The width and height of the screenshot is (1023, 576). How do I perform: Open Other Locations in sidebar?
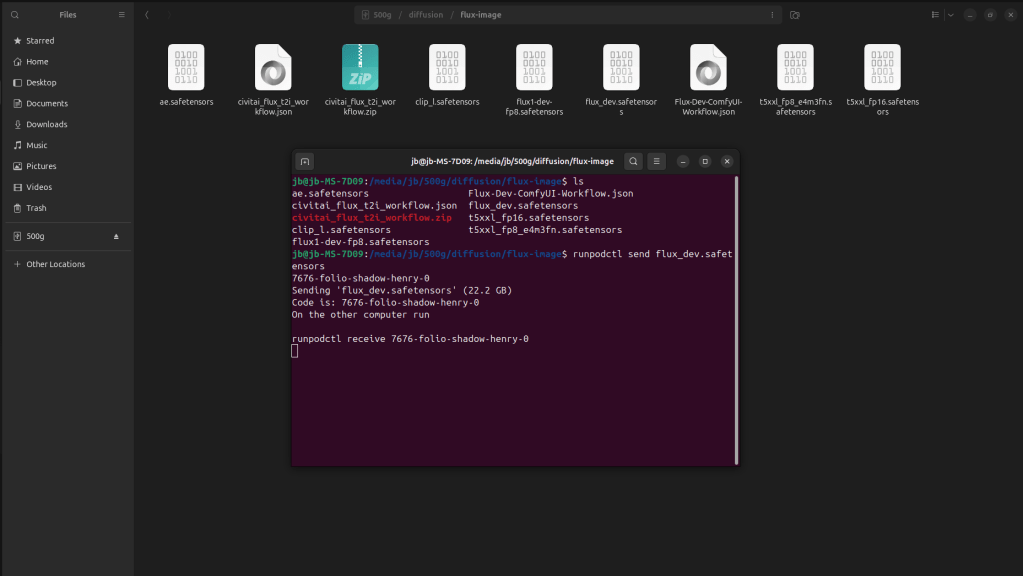tap(55, 264)
